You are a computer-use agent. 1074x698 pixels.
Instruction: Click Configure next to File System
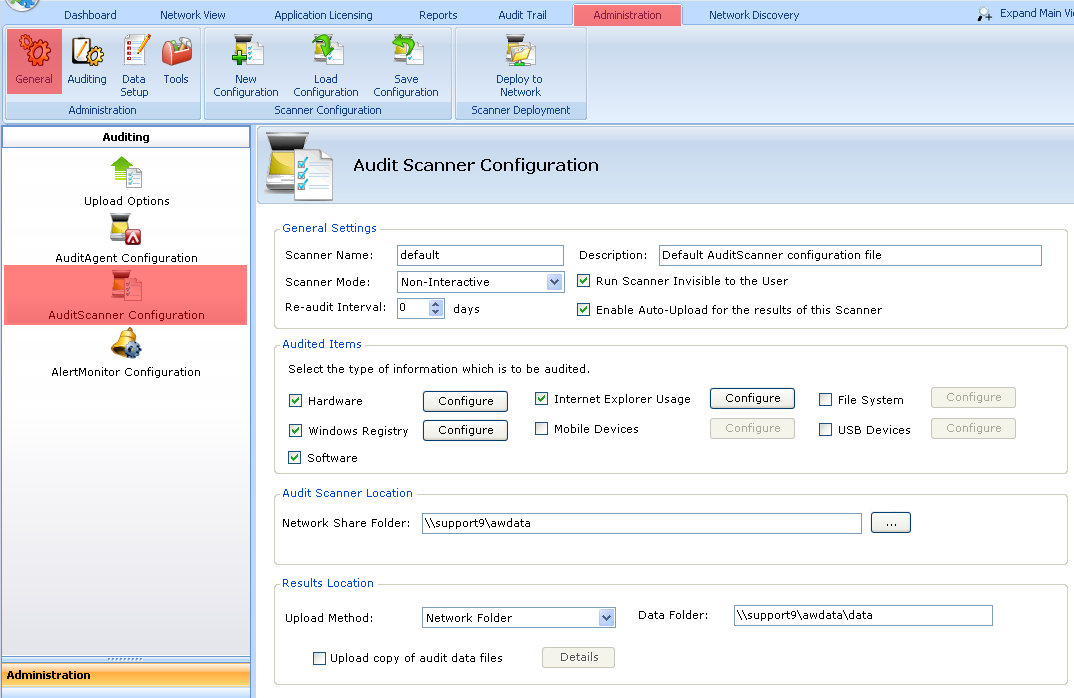point(973,397)
